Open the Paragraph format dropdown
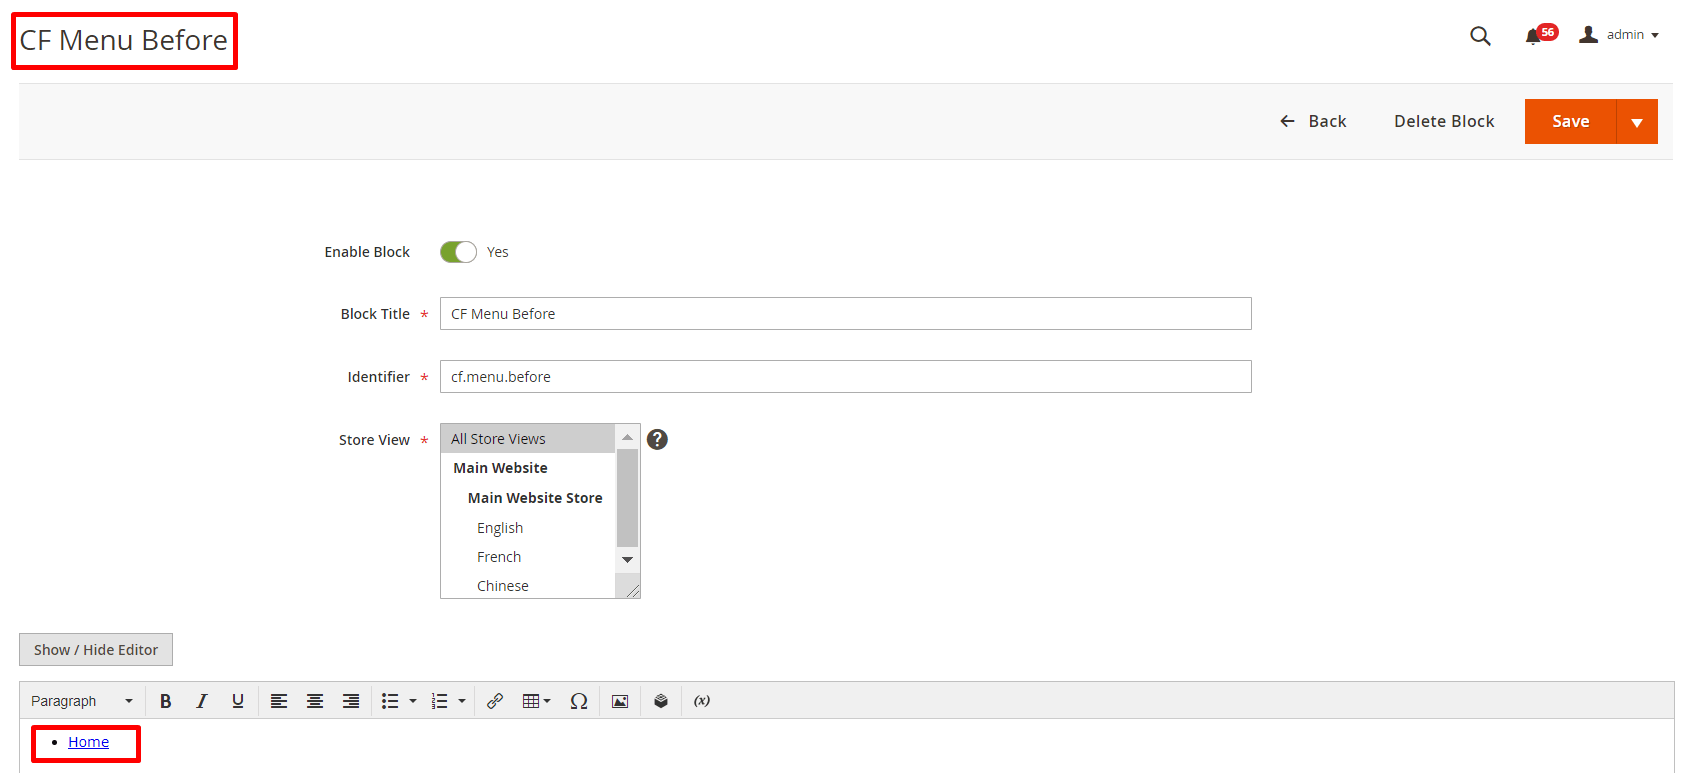Viewport: 1695px width, 773px height. [82, 701]
